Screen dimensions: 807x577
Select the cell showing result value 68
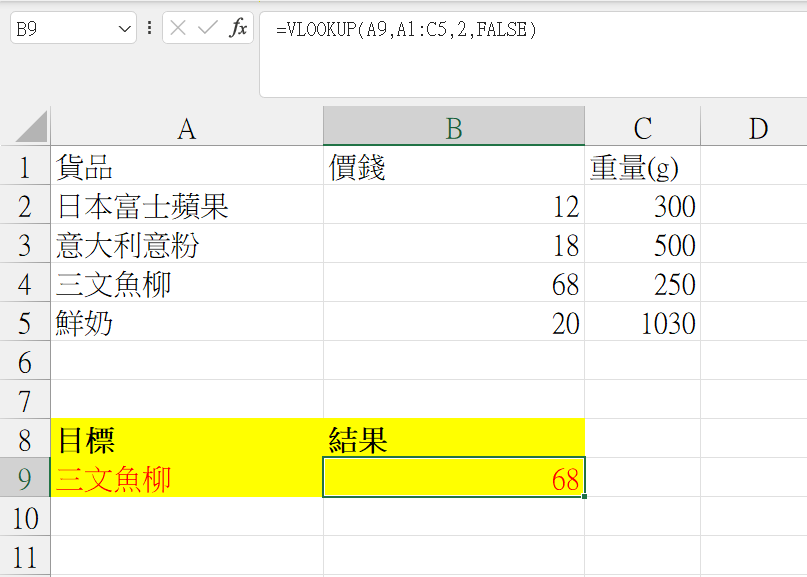click(453, 479)
